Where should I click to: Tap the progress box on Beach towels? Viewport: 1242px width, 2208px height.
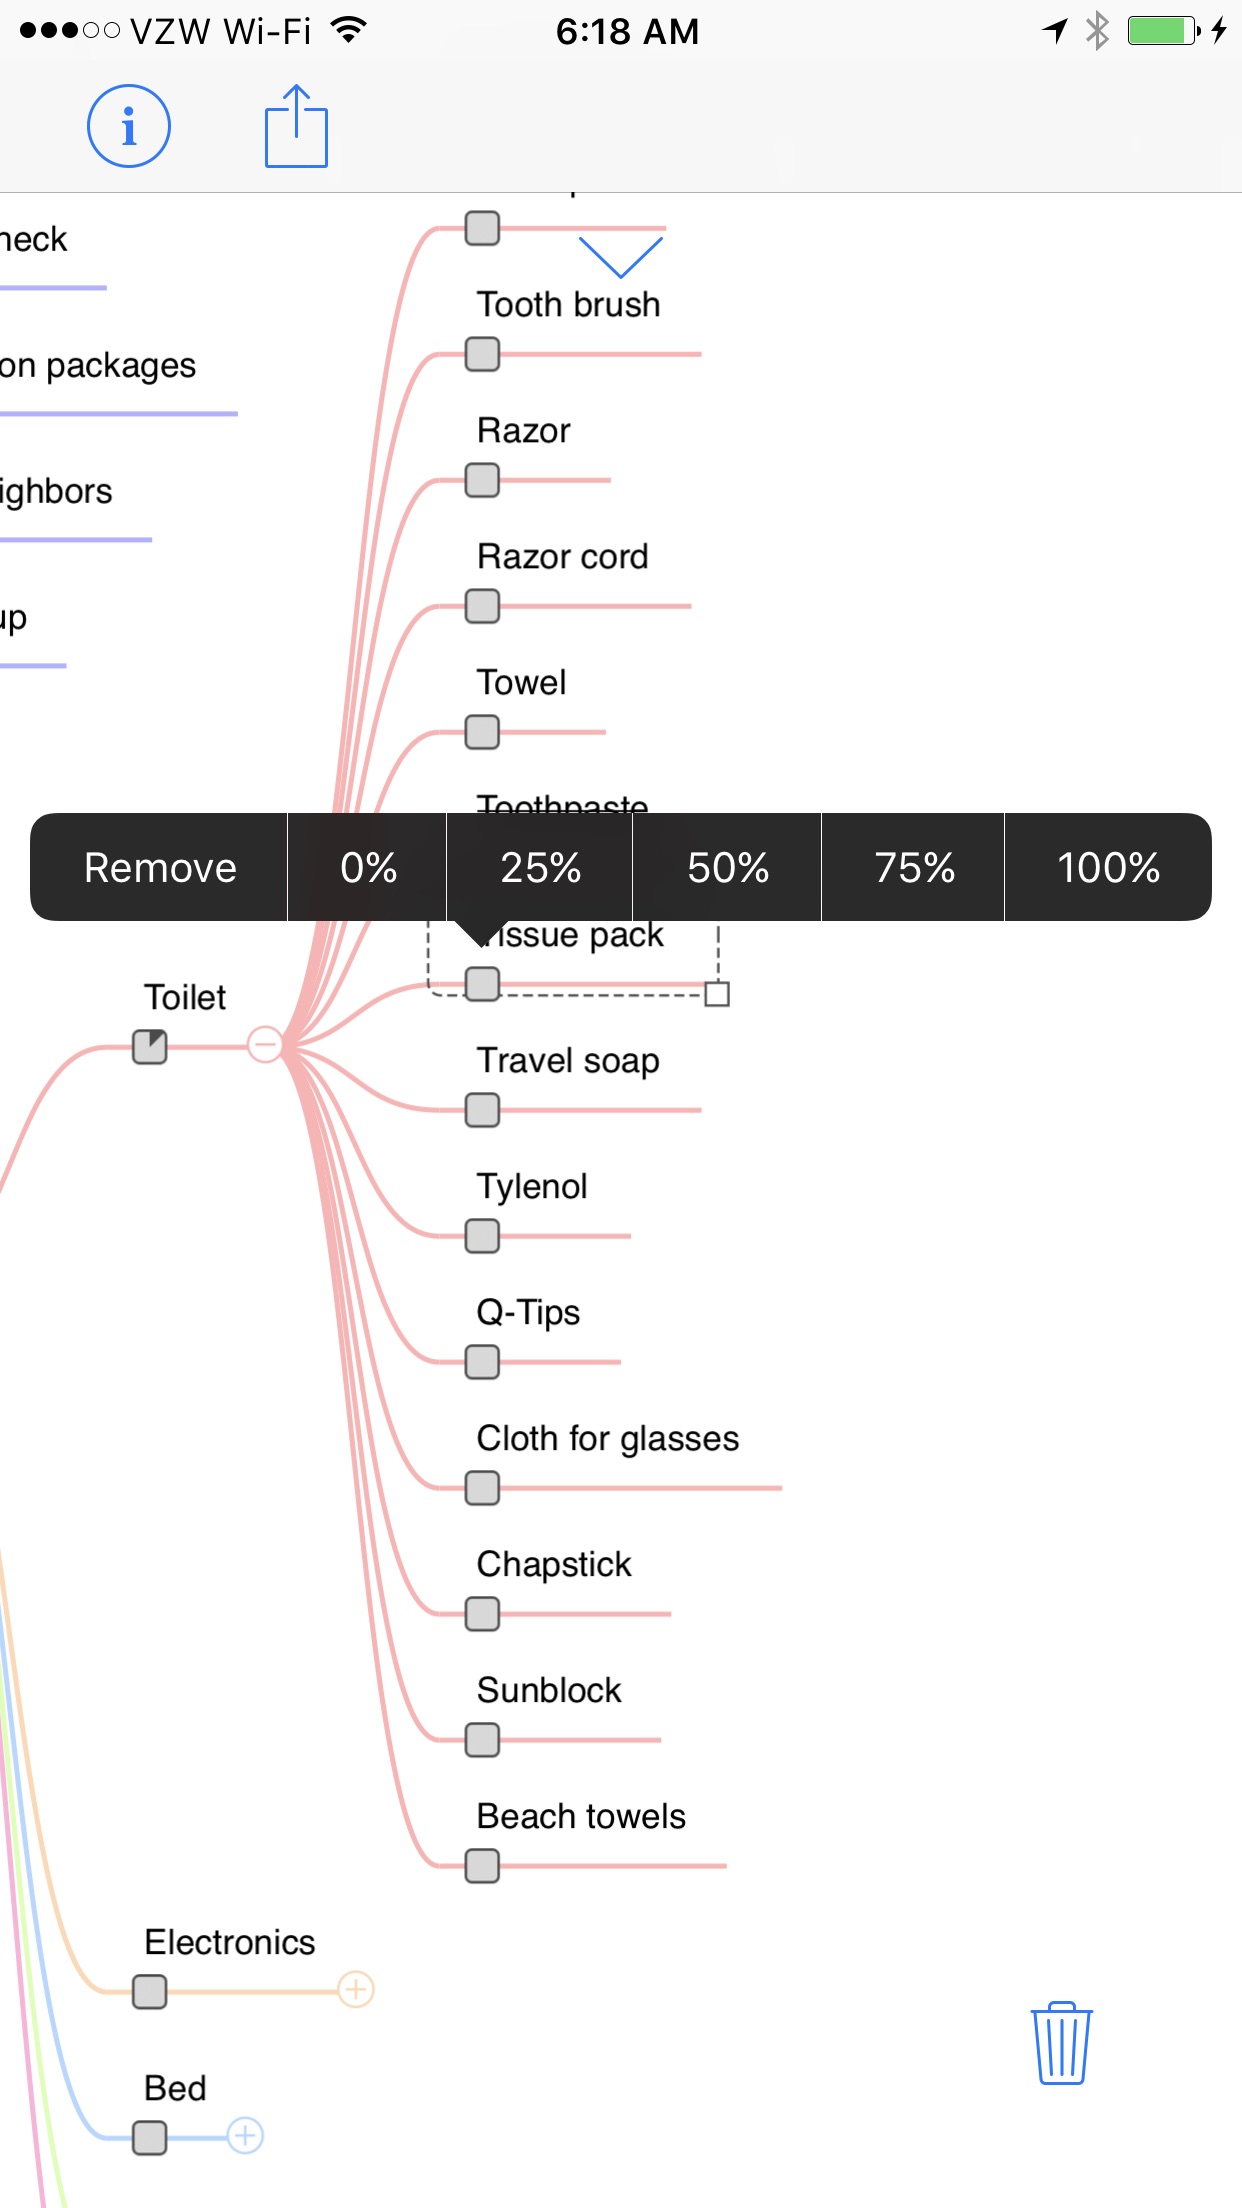(481, 1864)
